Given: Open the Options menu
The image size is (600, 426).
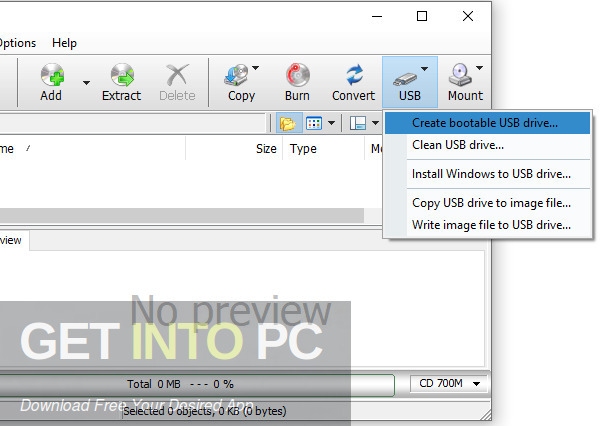Looking at the screenshot, I should 18,43.
